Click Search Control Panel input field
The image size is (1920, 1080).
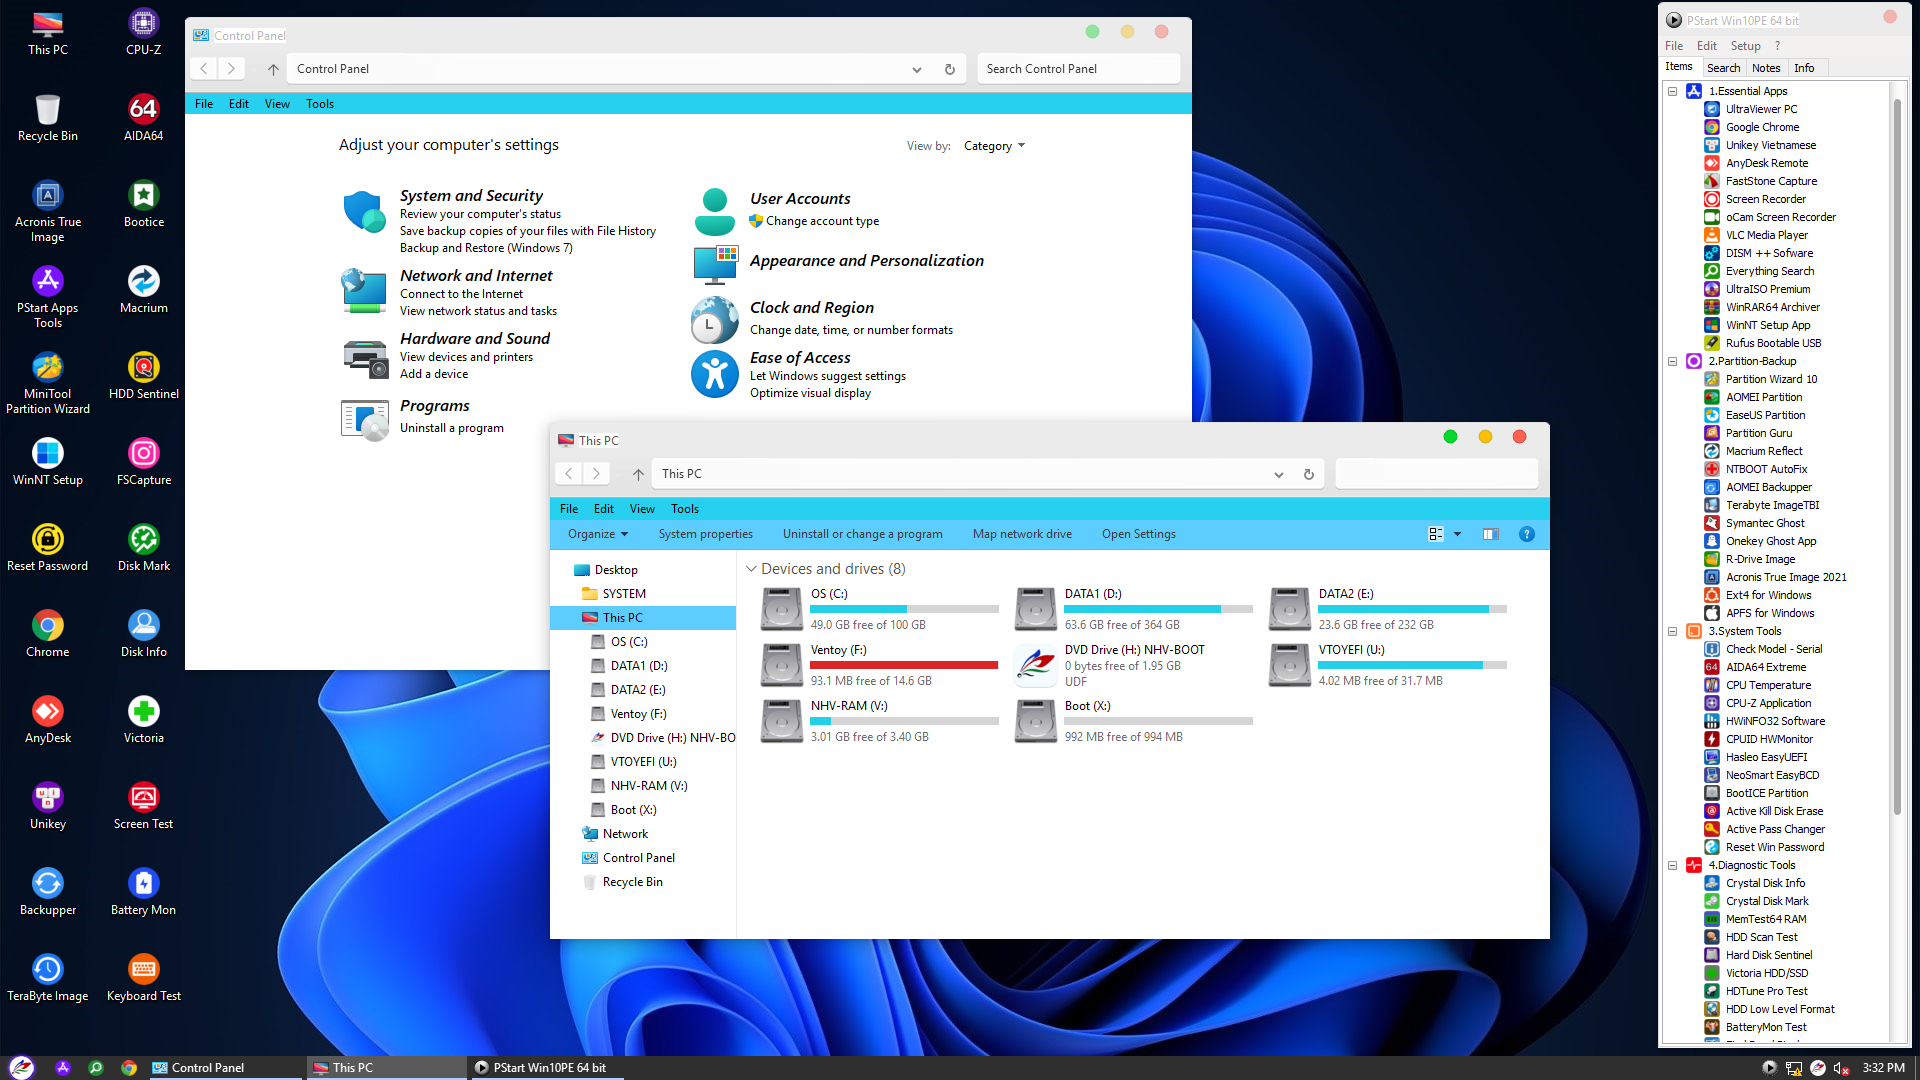(x=1077, y=69)
